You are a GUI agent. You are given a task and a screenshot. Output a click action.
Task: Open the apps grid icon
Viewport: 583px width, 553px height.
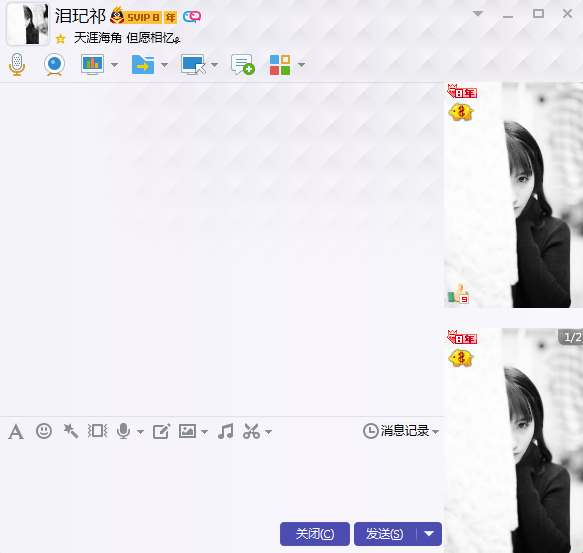click(x=280, y=65)
